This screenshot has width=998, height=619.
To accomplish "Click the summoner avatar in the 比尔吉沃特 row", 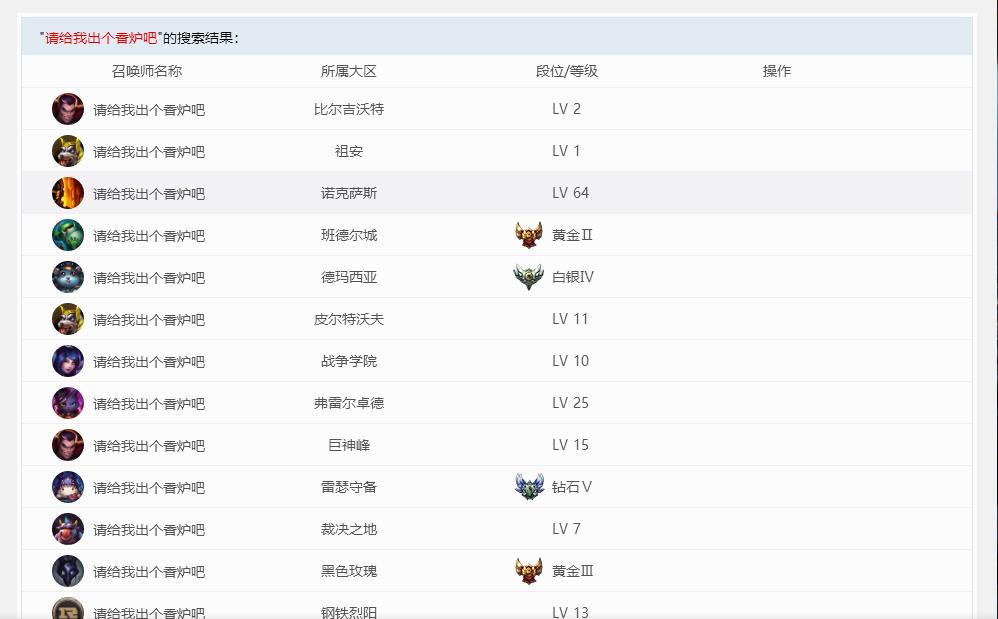I will point(68,109).
